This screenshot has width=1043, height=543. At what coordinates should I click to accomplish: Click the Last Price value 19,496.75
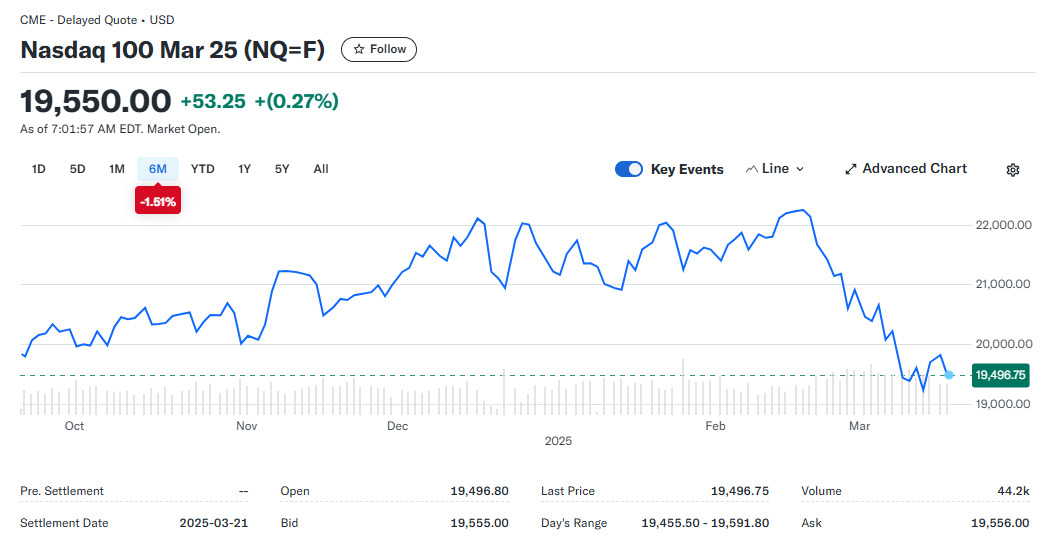point(740,491)
